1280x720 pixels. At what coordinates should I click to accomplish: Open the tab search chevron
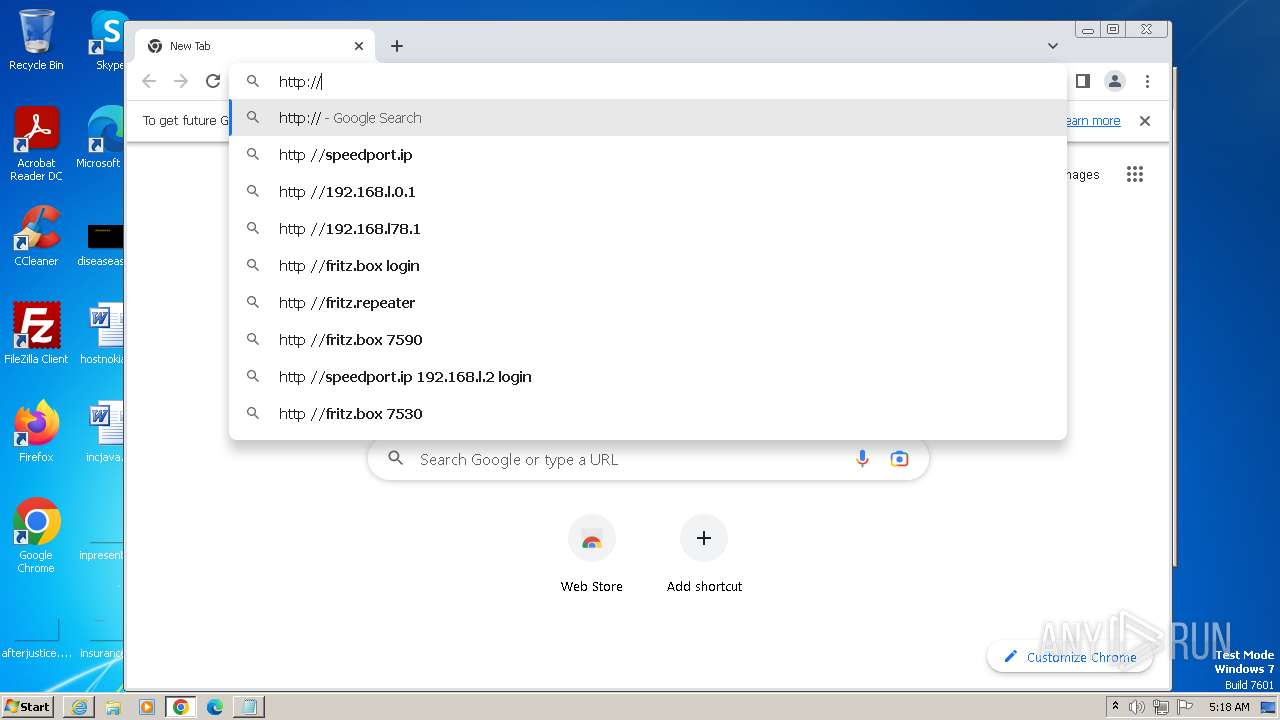point(1053,46)
